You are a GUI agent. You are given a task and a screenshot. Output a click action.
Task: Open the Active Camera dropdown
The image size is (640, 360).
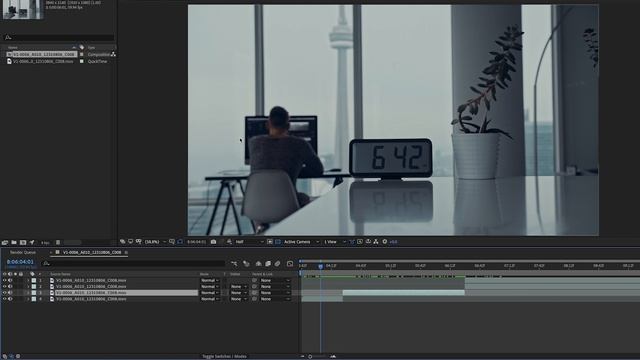tap(301, 242)
